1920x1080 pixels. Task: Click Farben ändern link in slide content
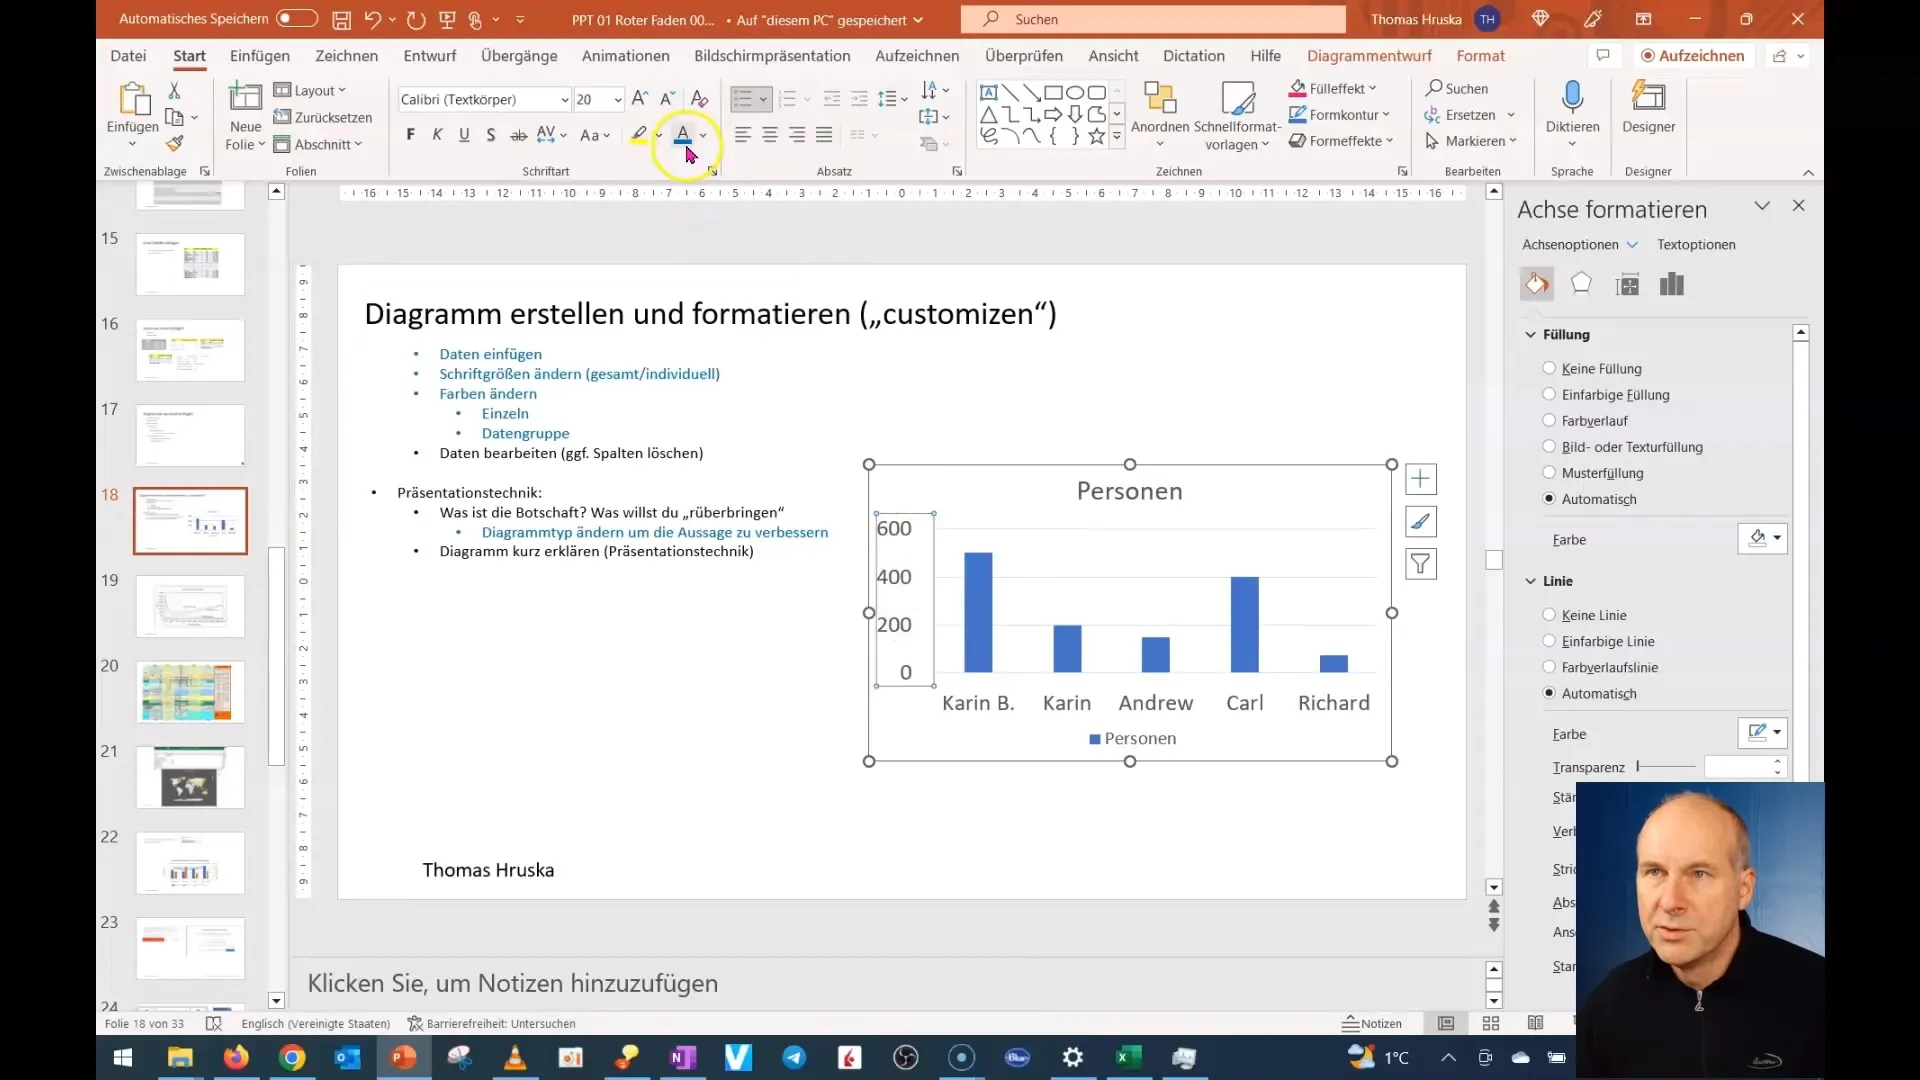pyautogui.click(x=488, y=393)
